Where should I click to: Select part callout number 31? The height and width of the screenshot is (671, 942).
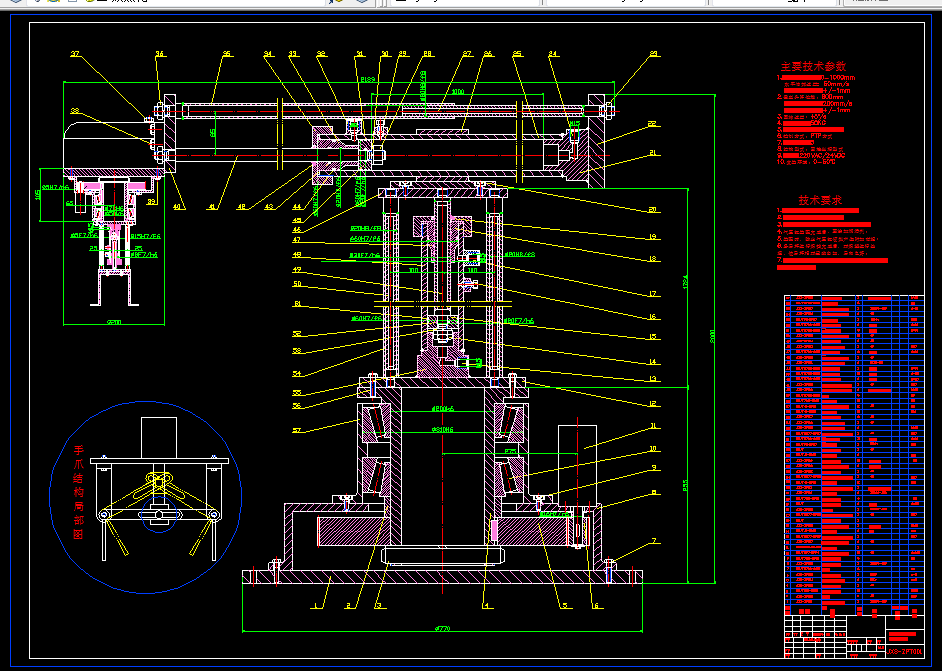coord(360,54)
